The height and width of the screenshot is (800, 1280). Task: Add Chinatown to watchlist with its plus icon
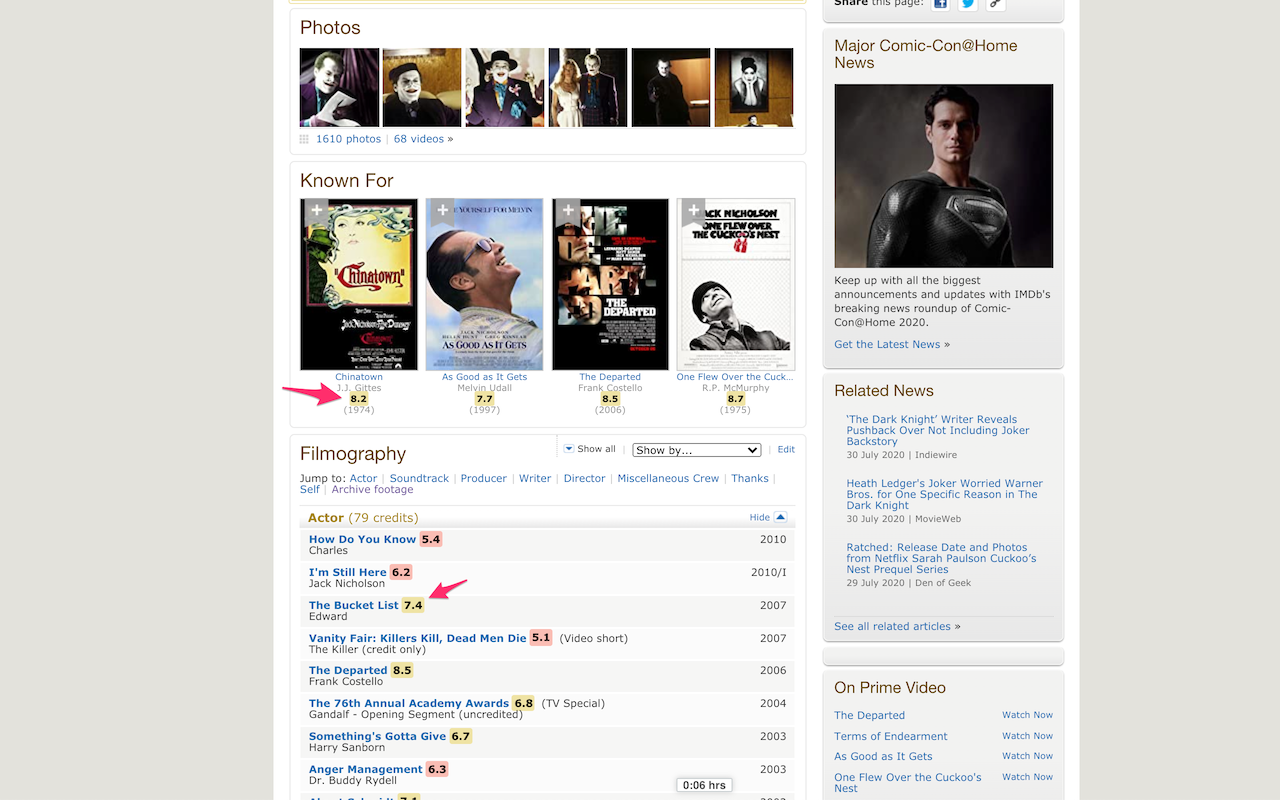317,210
